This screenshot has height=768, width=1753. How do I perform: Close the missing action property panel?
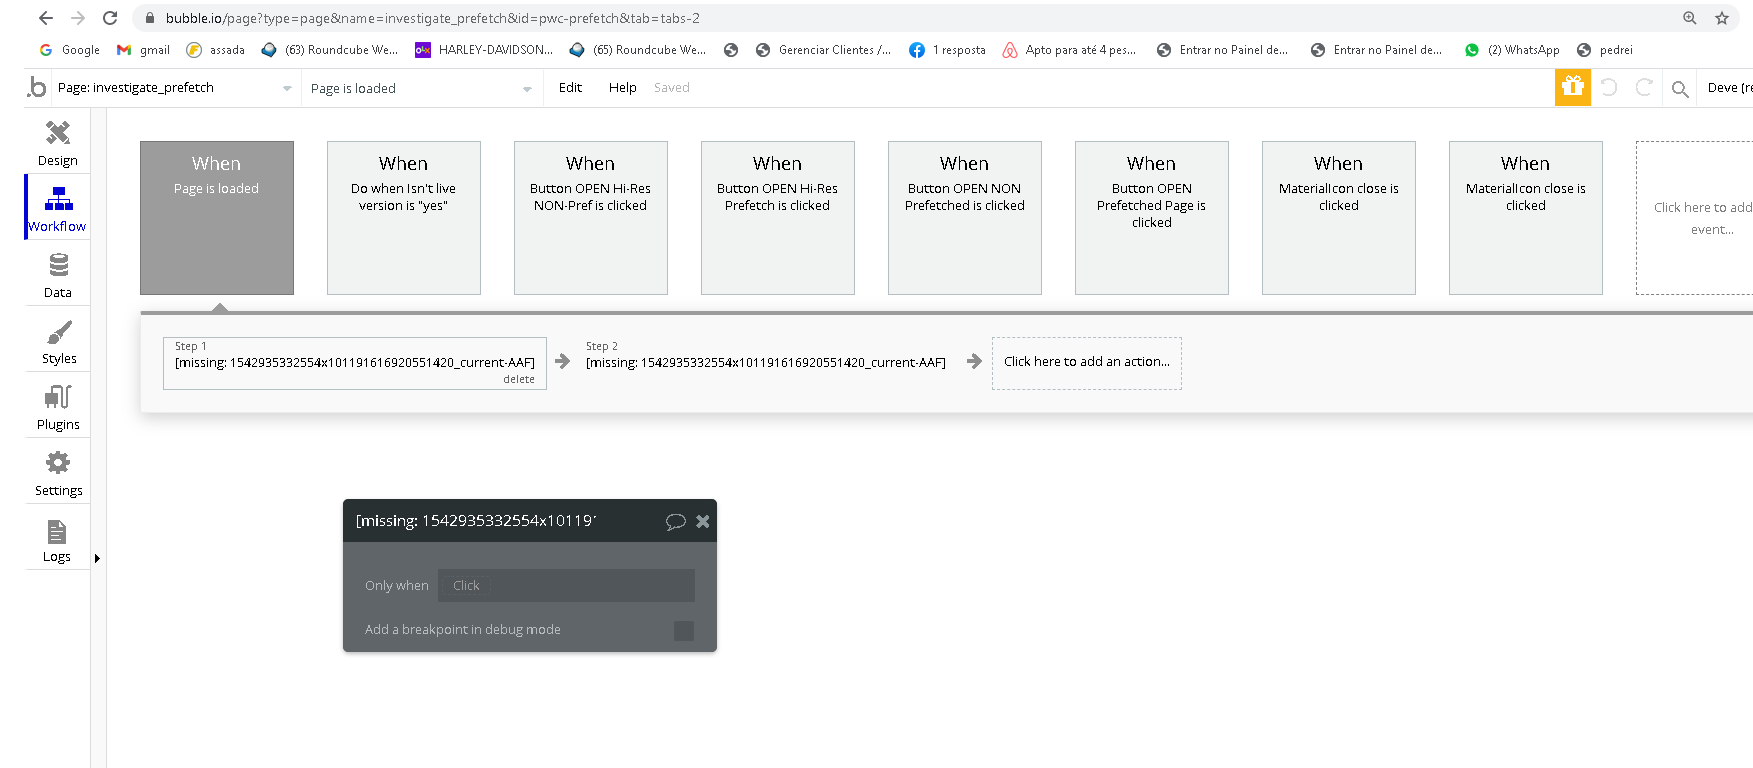point(703,521)
